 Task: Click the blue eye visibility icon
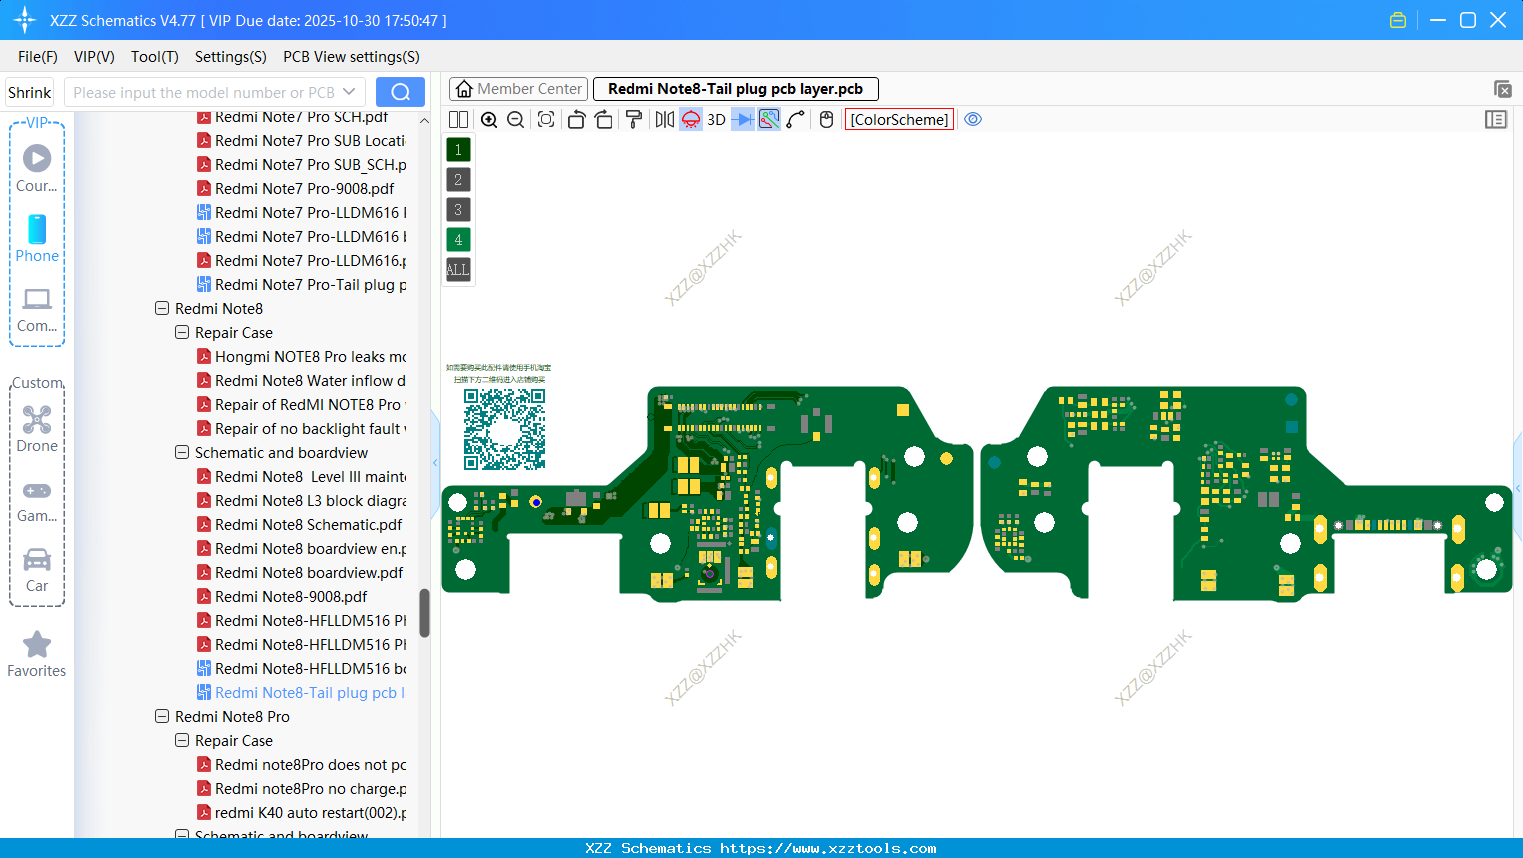pyautogui.click(x=973, y=119)
